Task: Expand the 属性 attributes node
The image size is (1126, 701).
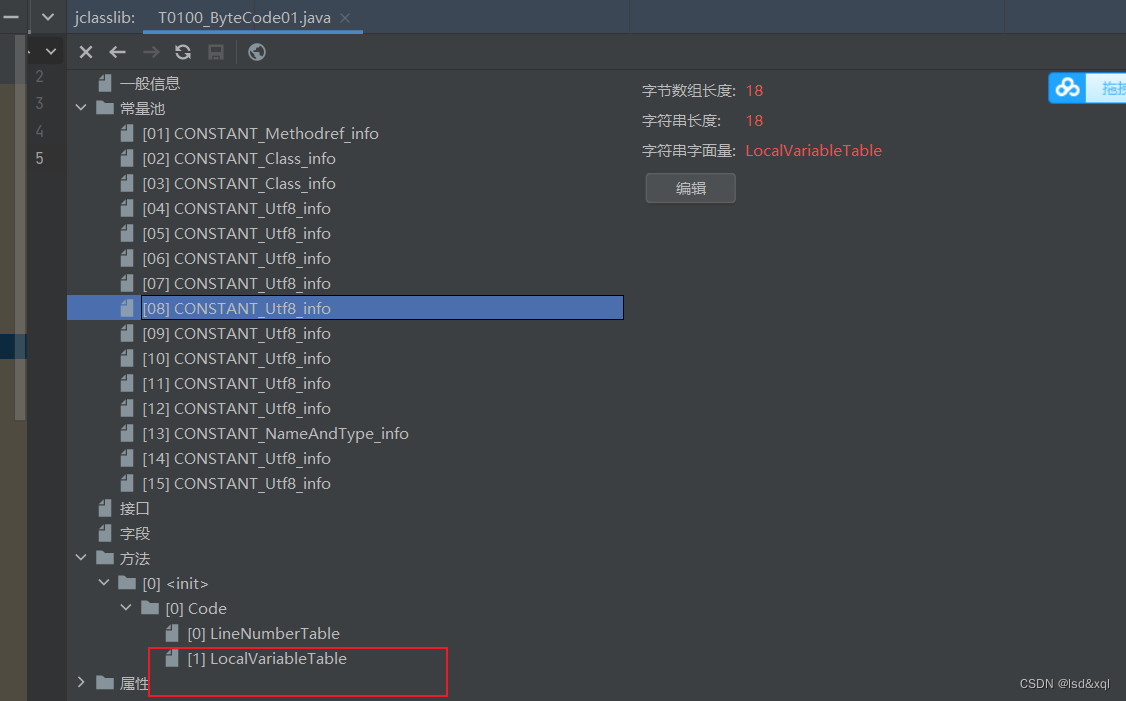Action: click(81, 682)
